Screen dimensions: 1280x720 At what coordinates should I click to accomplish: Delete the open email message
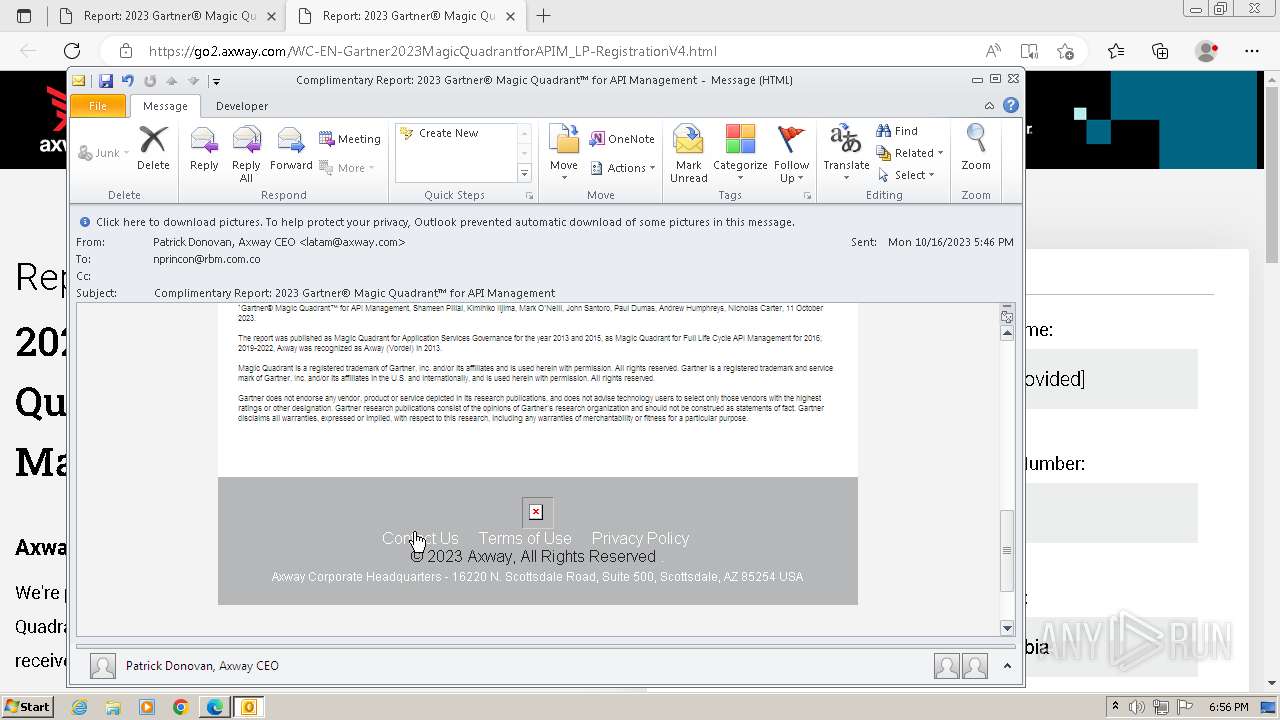click(153, 148)
